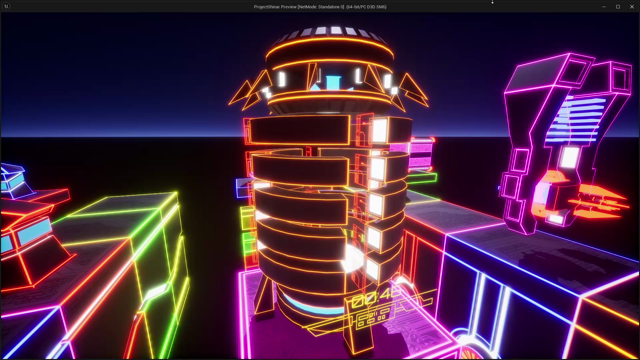Click the orange triangular spikes on tower's right

(x=412, y=92)
